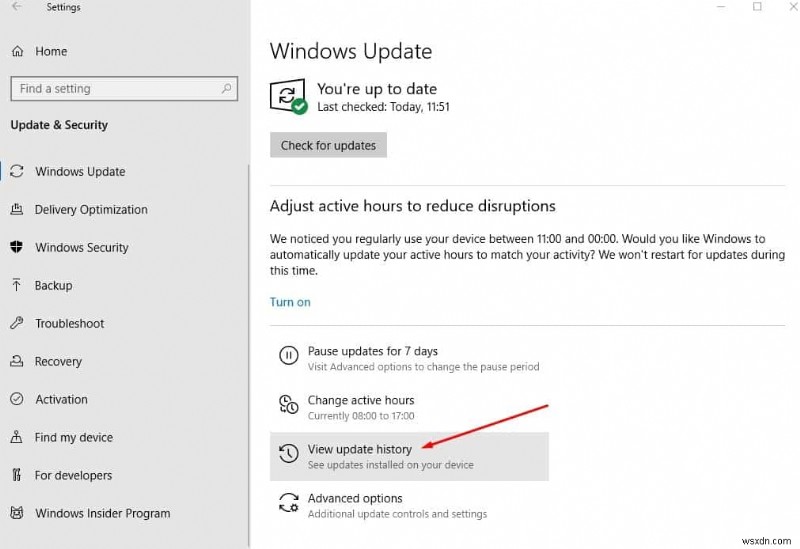The image size is (800, 549).
Task: Click 'Adjust active hours to reduce disruptions' heading
Action: [412, 206]
